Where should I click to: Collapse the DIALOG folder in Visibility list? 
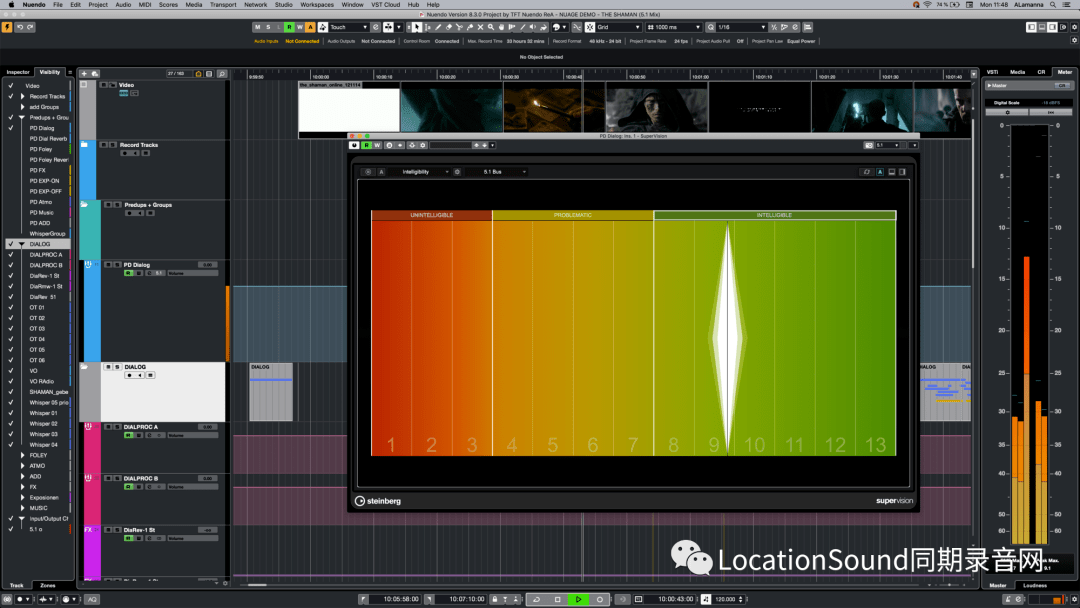point(22,244)
